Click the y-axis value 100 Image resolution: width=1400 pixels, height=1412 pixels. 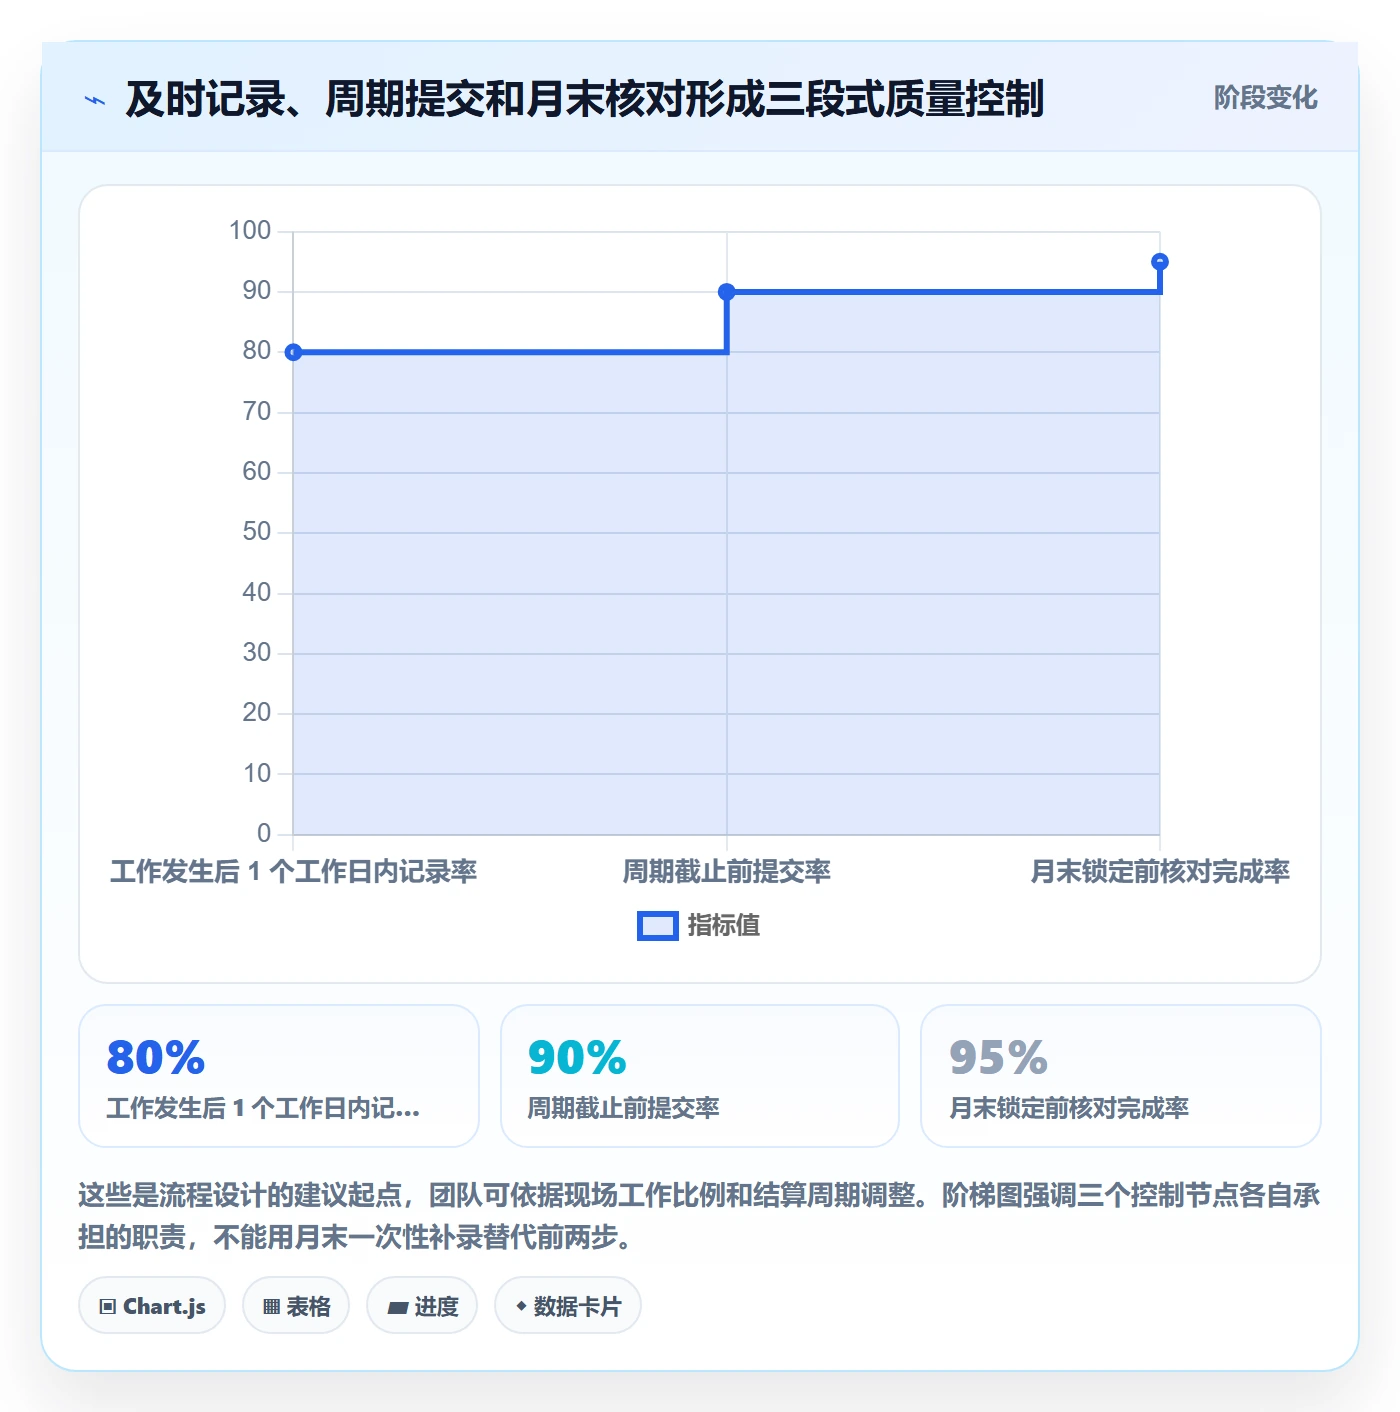[x=250, y=231]
